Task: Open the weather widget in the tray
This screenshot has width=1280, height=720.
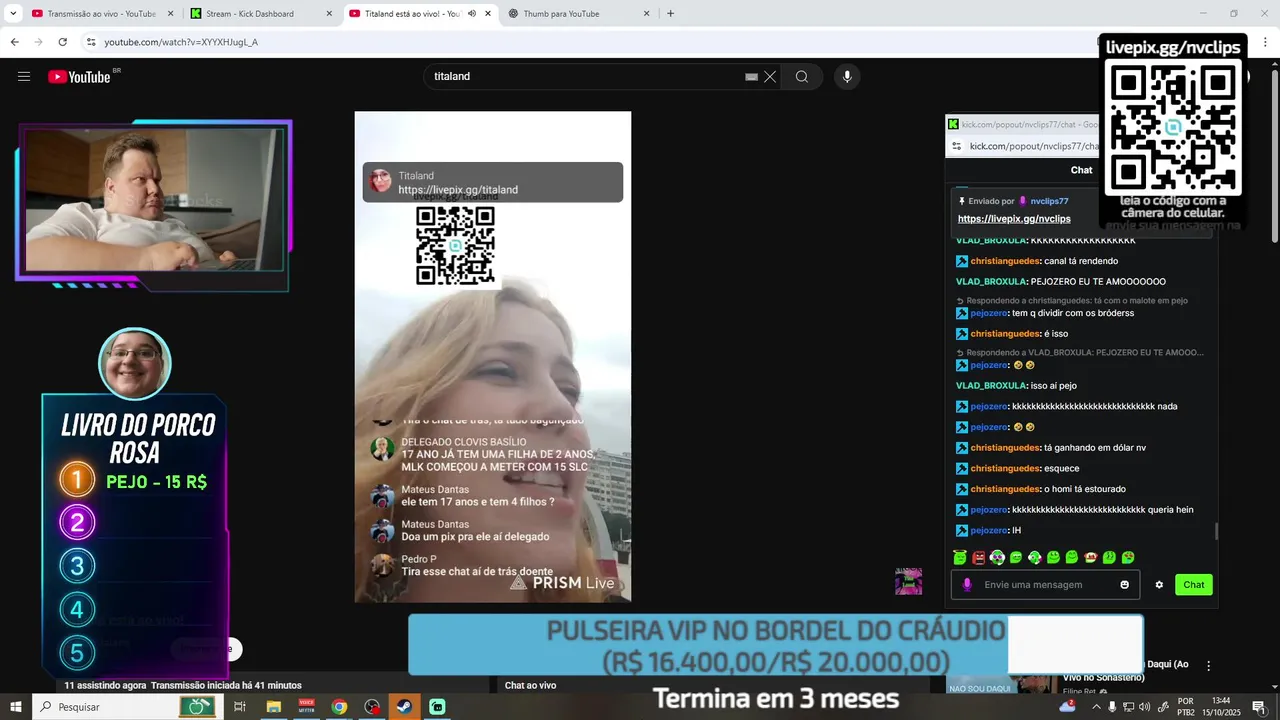Action: tap(1068, 706)
